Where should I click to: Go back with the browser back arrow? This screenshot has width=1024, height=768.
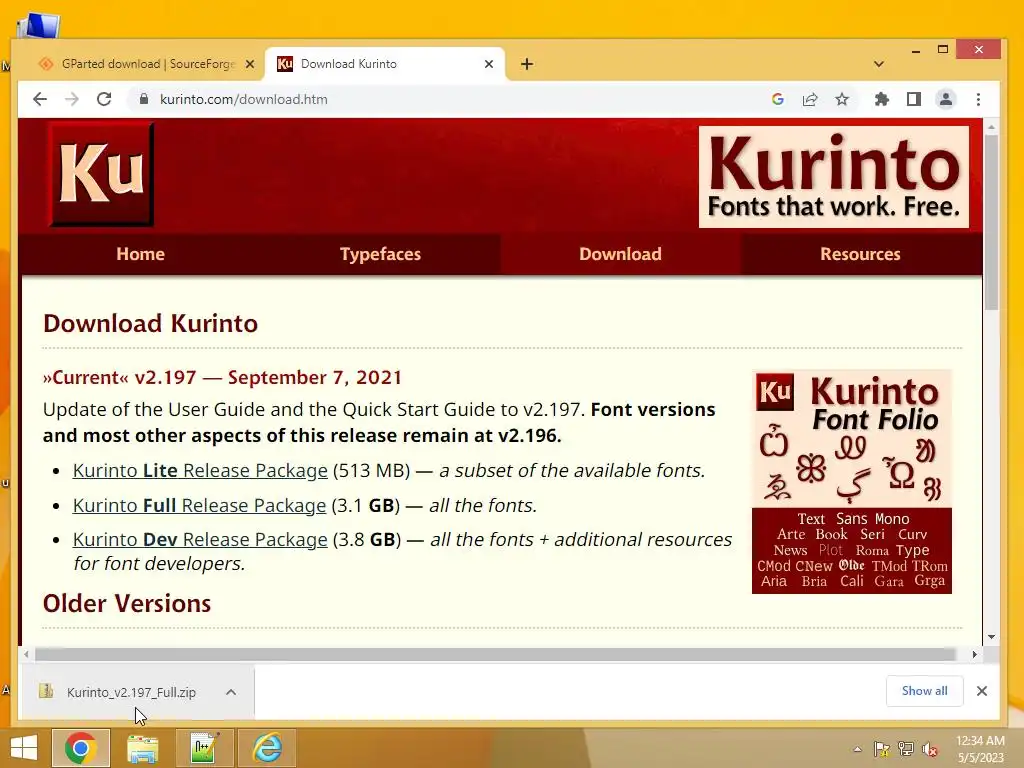pos(40,99)
